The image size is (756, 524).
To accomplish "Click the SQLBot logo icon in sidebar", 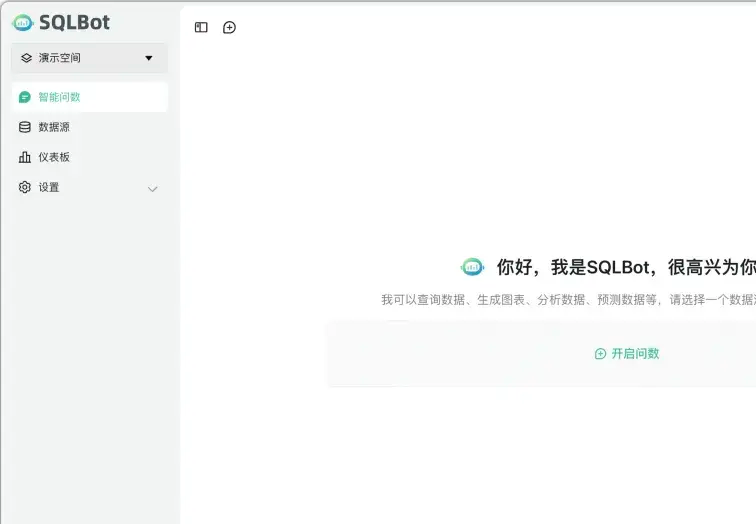I will pyautogui.click(x=23, y=23).
